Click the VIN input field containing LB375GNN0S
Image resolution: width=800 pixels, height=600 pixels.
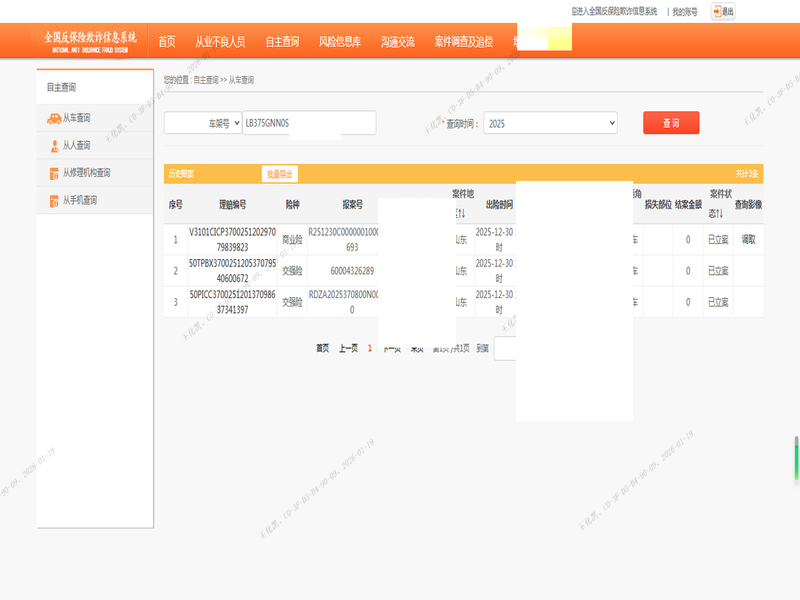point(308,123)
